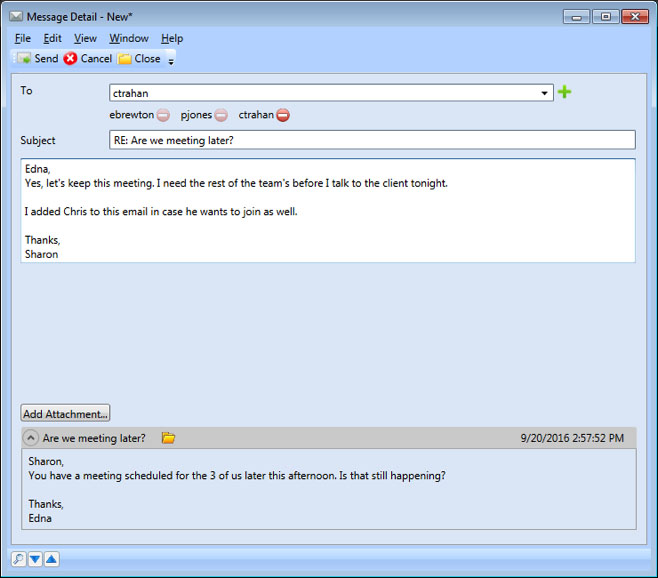Open the Edit menu

(x=52, y=38)
